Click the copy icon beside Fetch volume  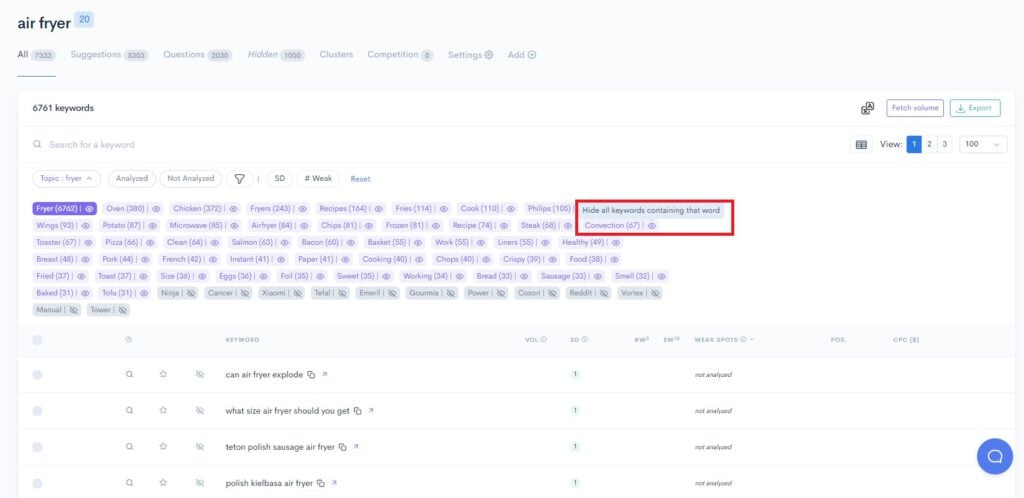868,108
